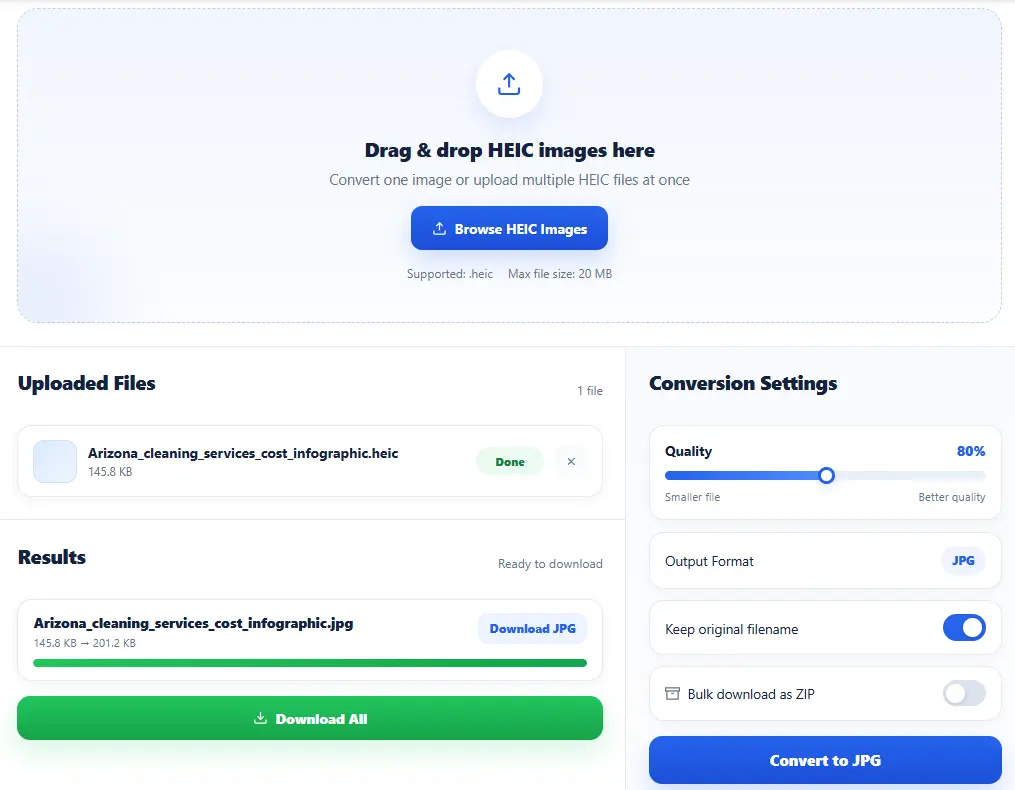Image resolution: width=1015 pixels, height=790 pixels.
Task: Click the 80% quality value
Action: point(970,451)
